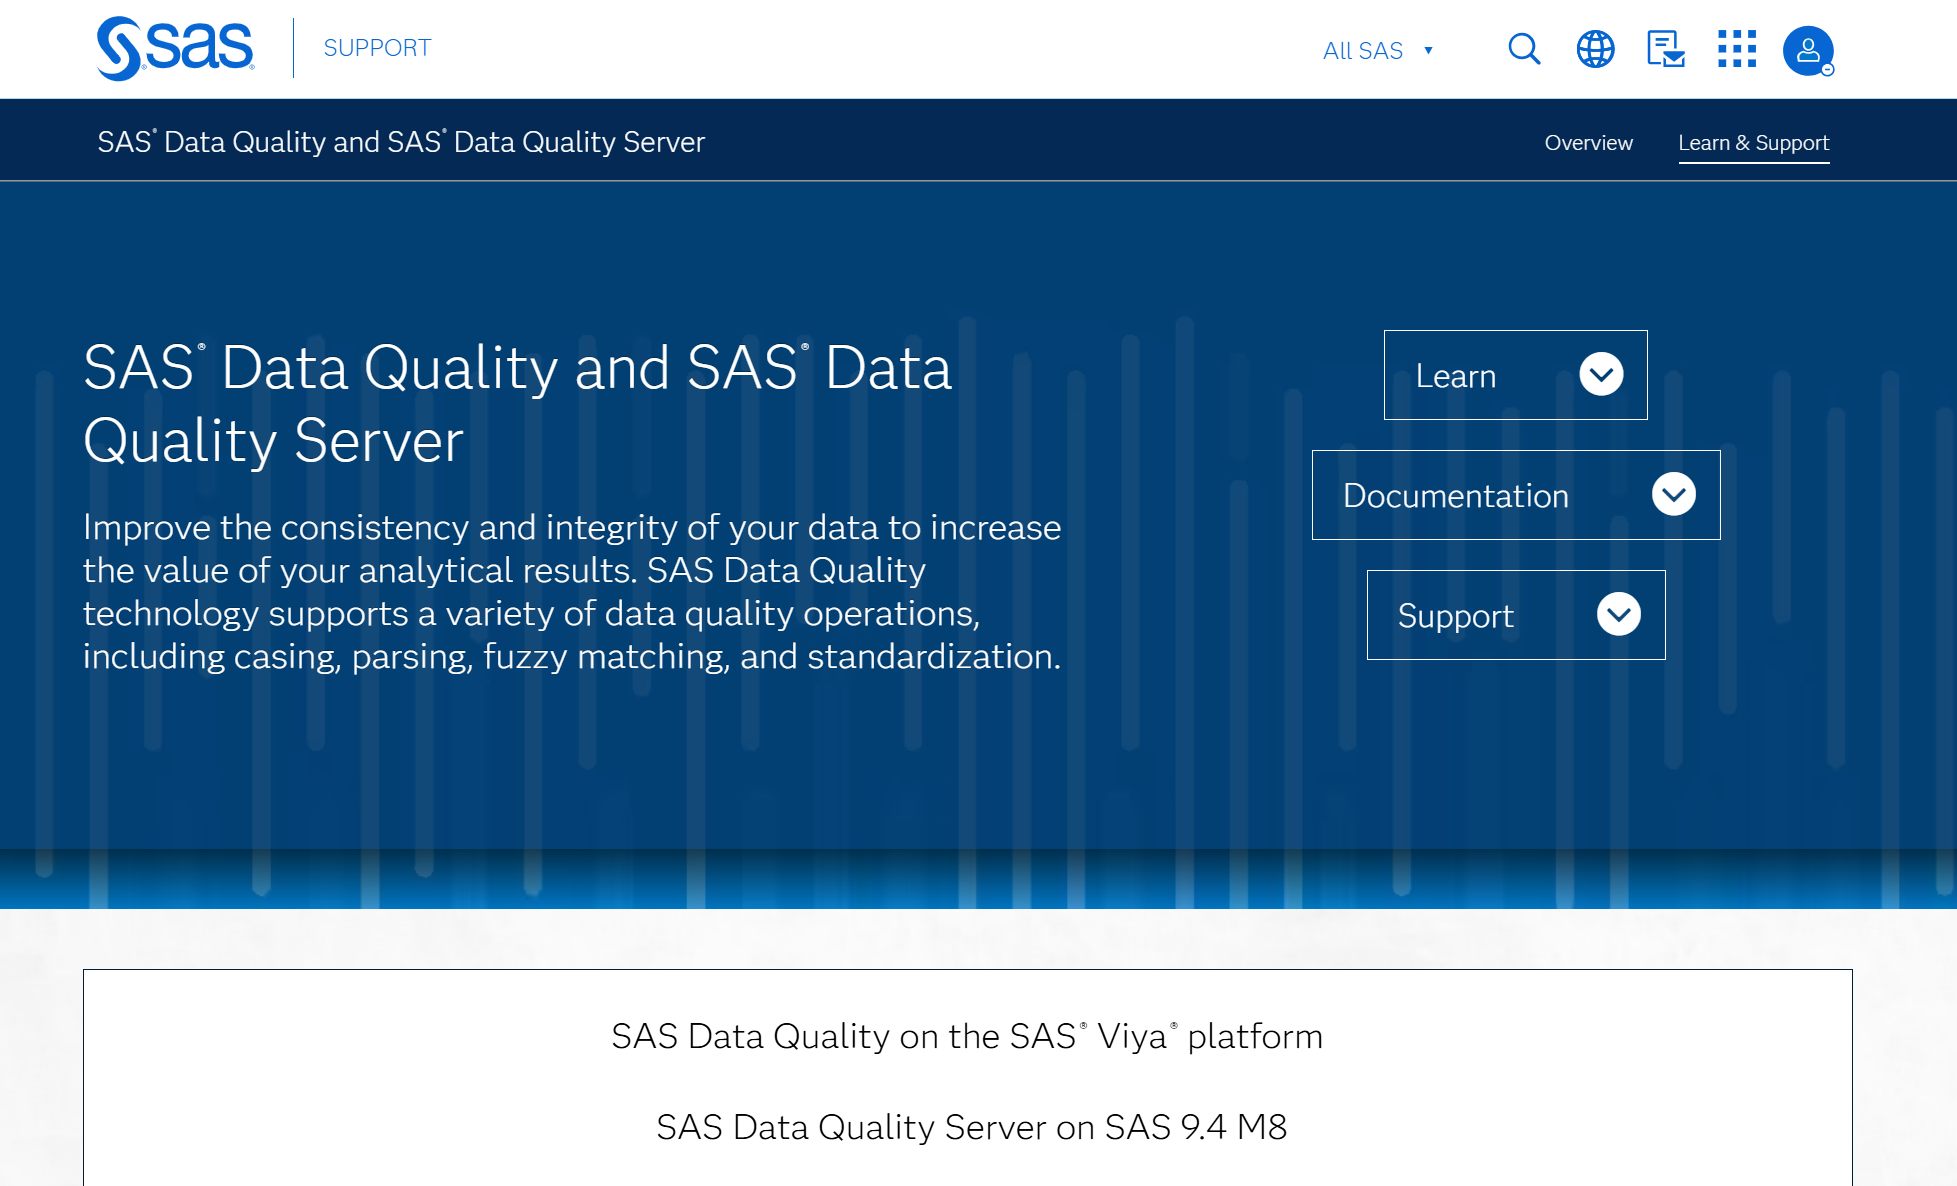Click the Learn panel button
Image resolution: width=1957 pixels, height=1186 pixels.
coord(1514,375)
